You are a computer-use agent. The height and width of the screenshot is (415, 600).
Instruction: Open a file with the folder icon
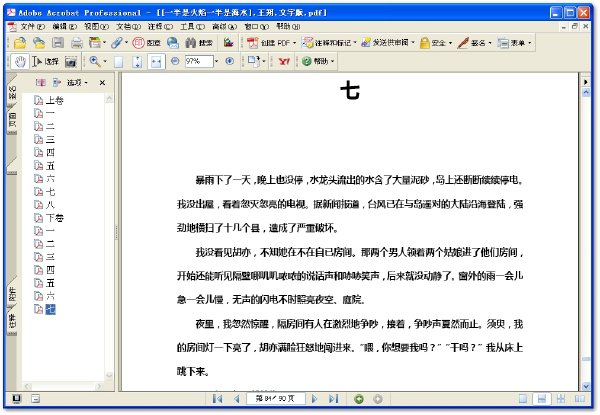click(x=20, y=42)
